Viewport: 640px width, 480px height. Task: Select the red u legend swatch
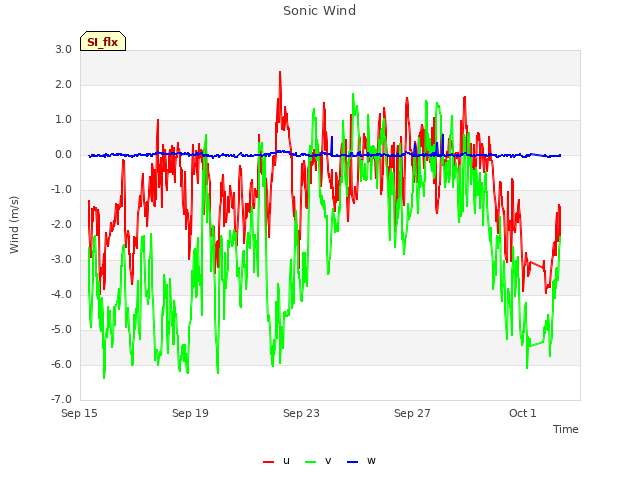(269, 462)
